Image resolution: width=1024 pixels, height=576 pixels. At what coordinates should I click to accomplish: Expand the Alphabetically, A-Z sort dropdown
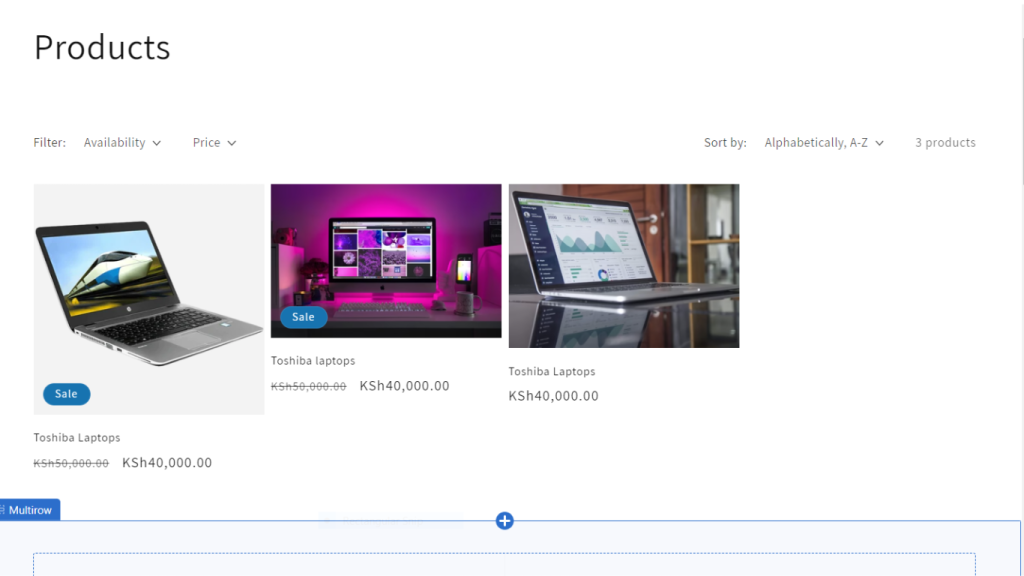[824, 142]
